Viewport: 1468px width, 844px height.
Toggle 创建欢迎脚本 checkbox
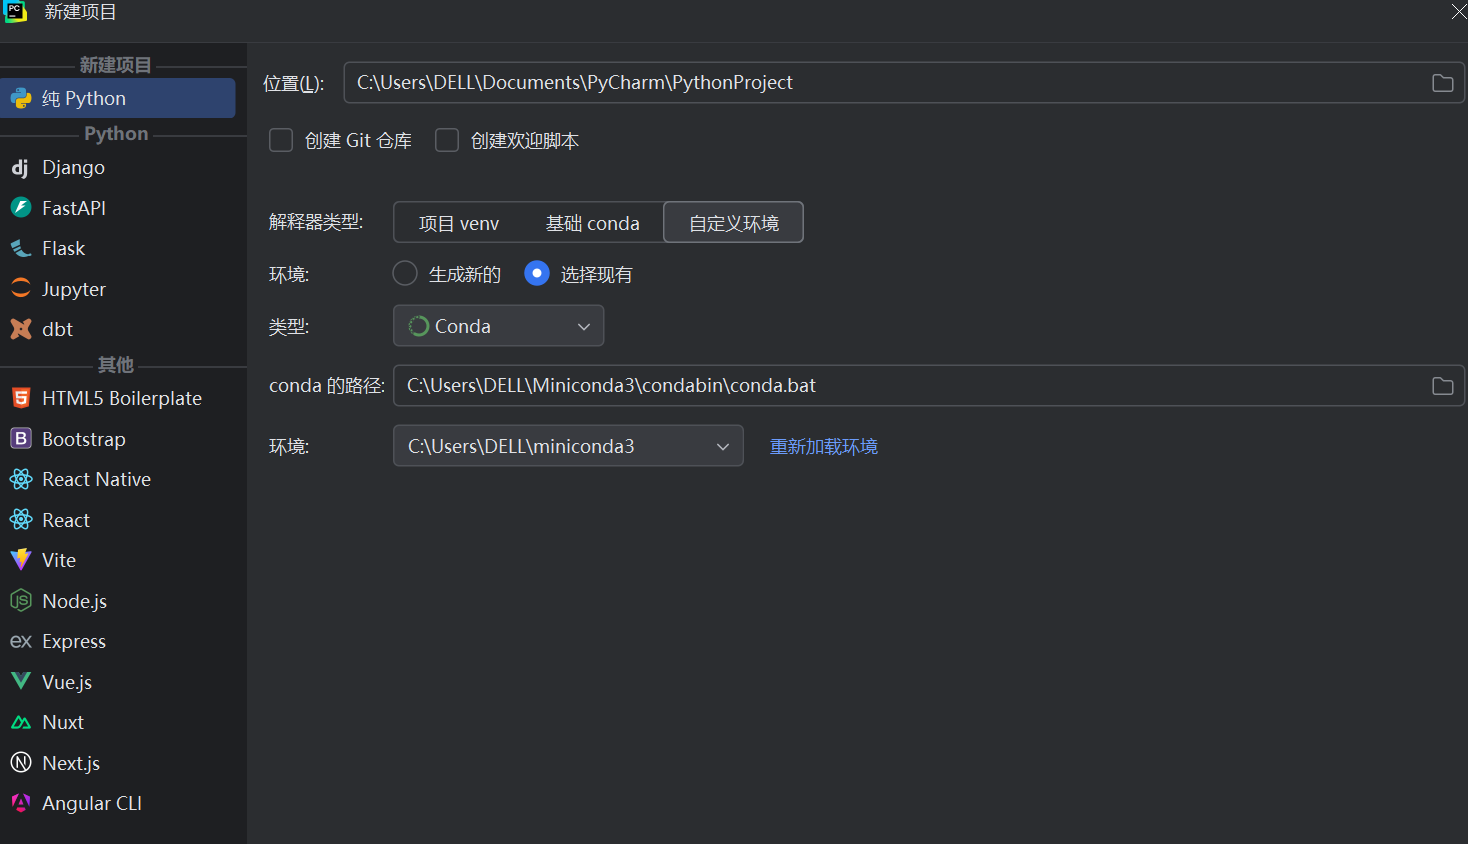click(x=447, y=140)
